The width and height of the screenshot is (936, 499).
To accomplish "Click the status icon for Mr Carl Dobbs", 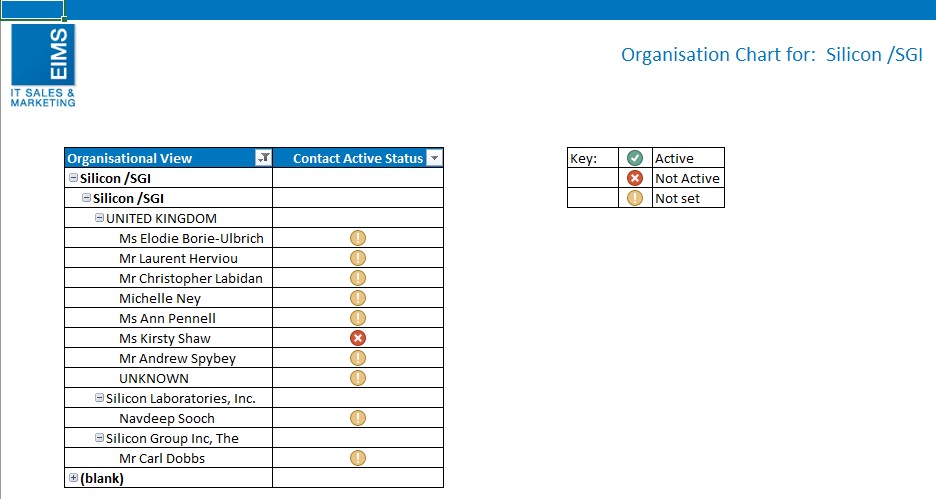I will [358, 458].
